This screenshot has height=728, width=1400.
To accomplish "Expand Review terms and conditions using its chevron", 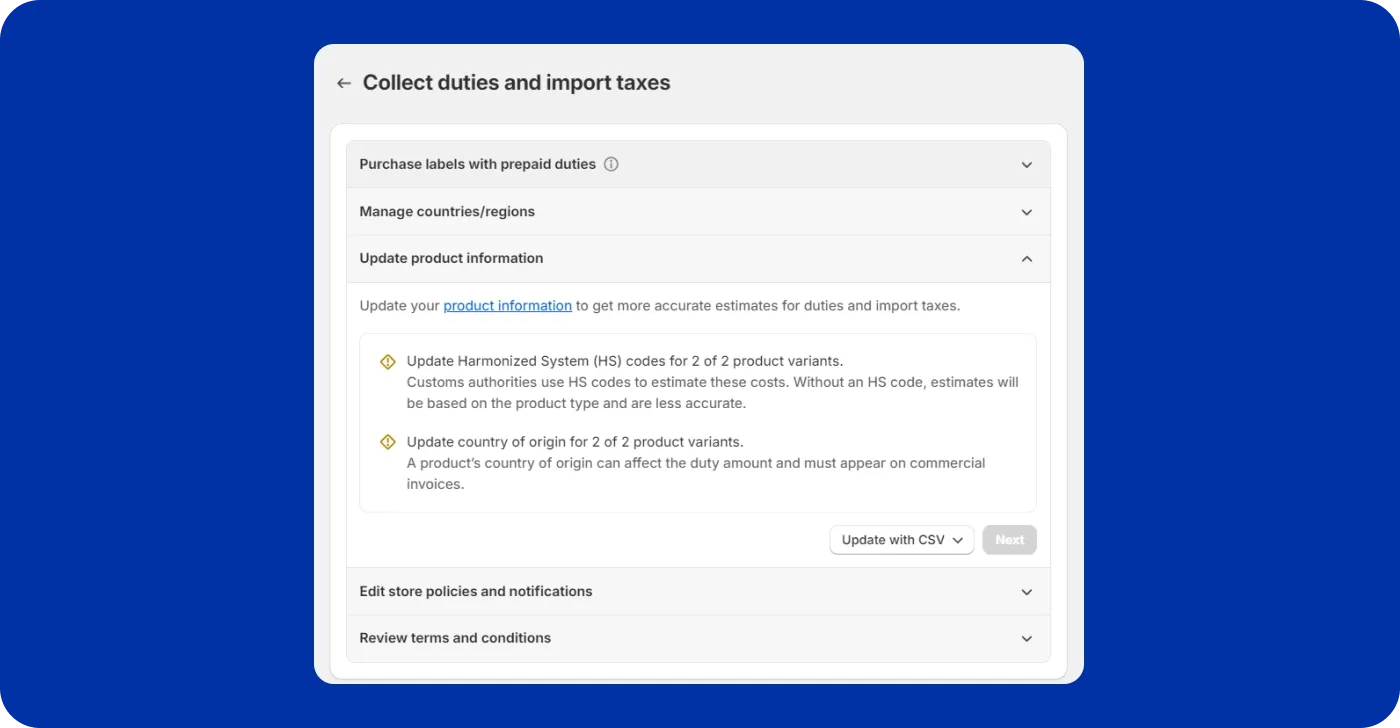I will (x=1026, y=639).
